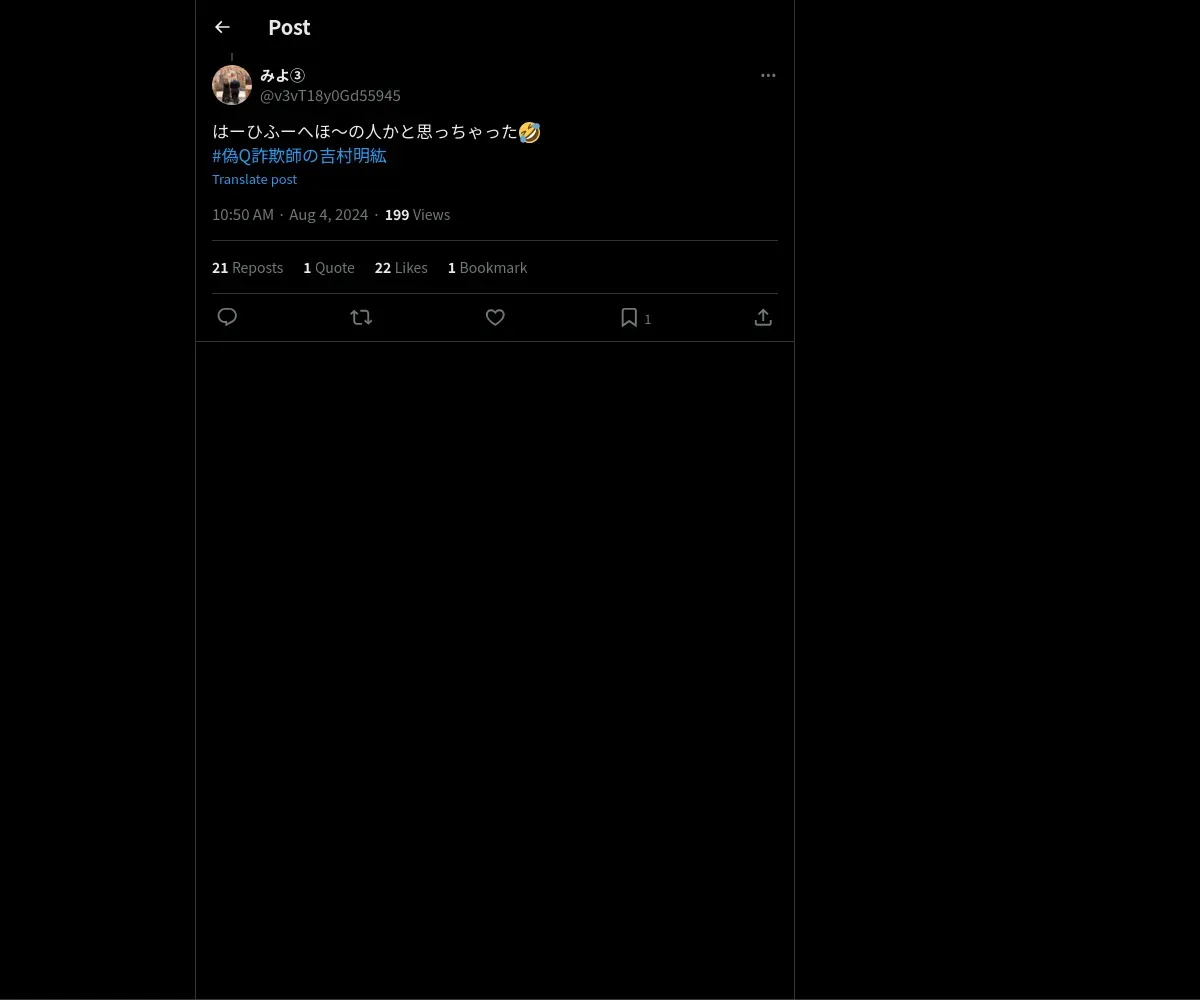1200x1000 pixels.
Task: Toggle the bookmark icon
Action: click(x=629, y=317)
